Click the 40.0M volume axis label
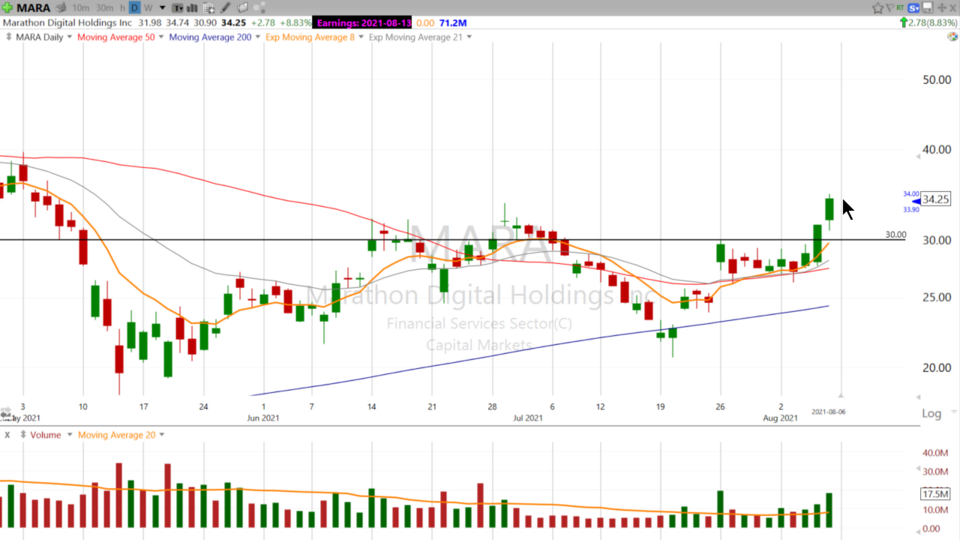Viewport: 960px width, 540px height. click(936, 453)
